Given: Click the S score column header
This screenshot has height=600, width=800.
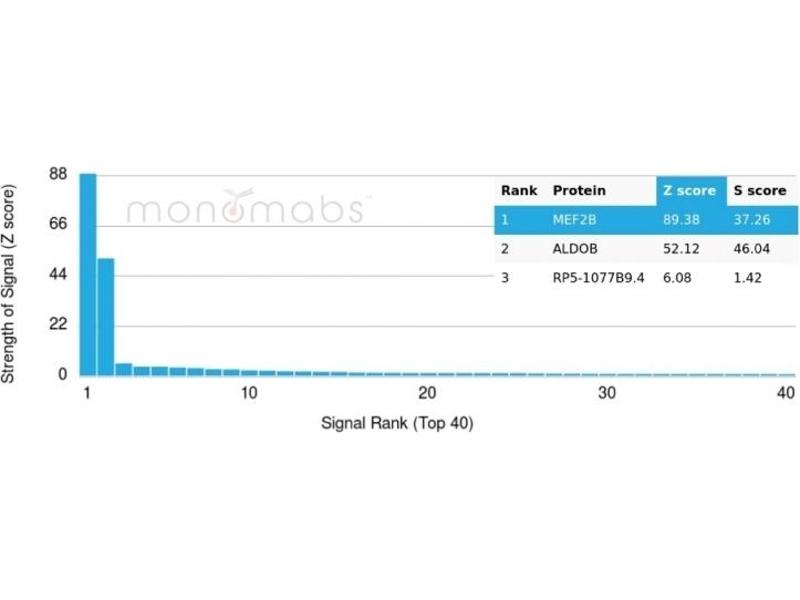Looking at the screenshot, I should pyautogui.click(x=760, y=190).
